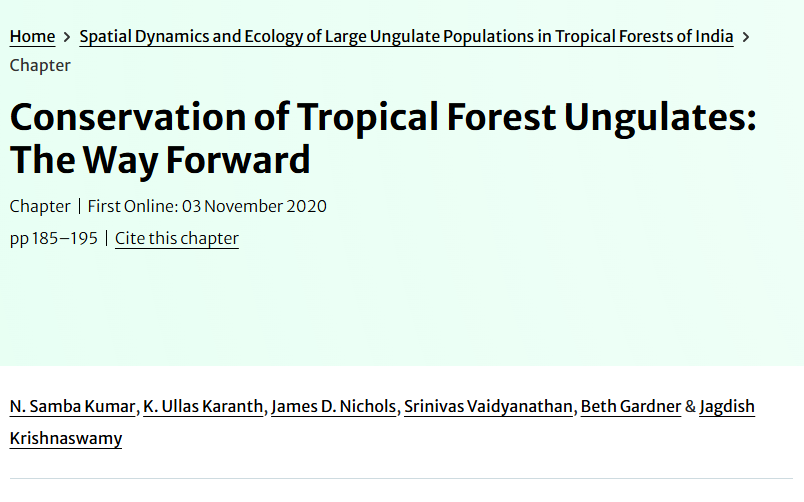Click the Krishnaswamy author surname link
The width and height of the screenshot is (804, 502).
(x=66, y=438)
